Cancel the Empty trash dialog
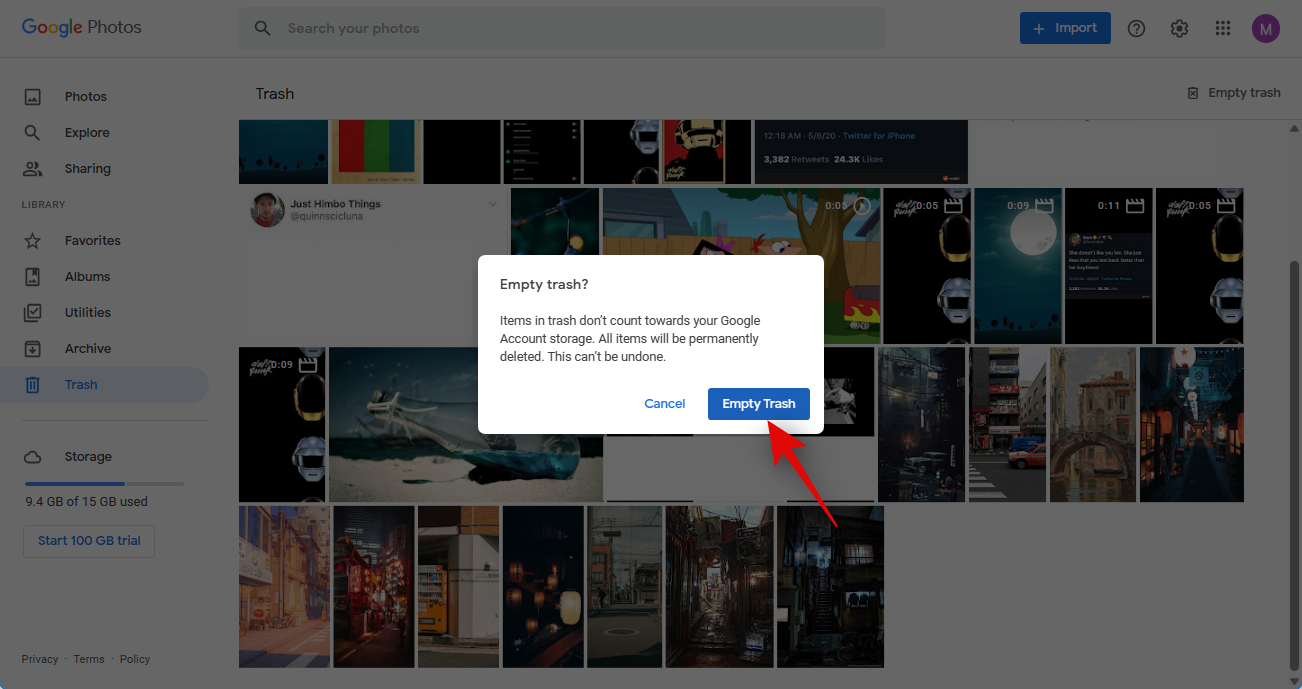This screenshot has width=1302, height=689. click(665, 404)
